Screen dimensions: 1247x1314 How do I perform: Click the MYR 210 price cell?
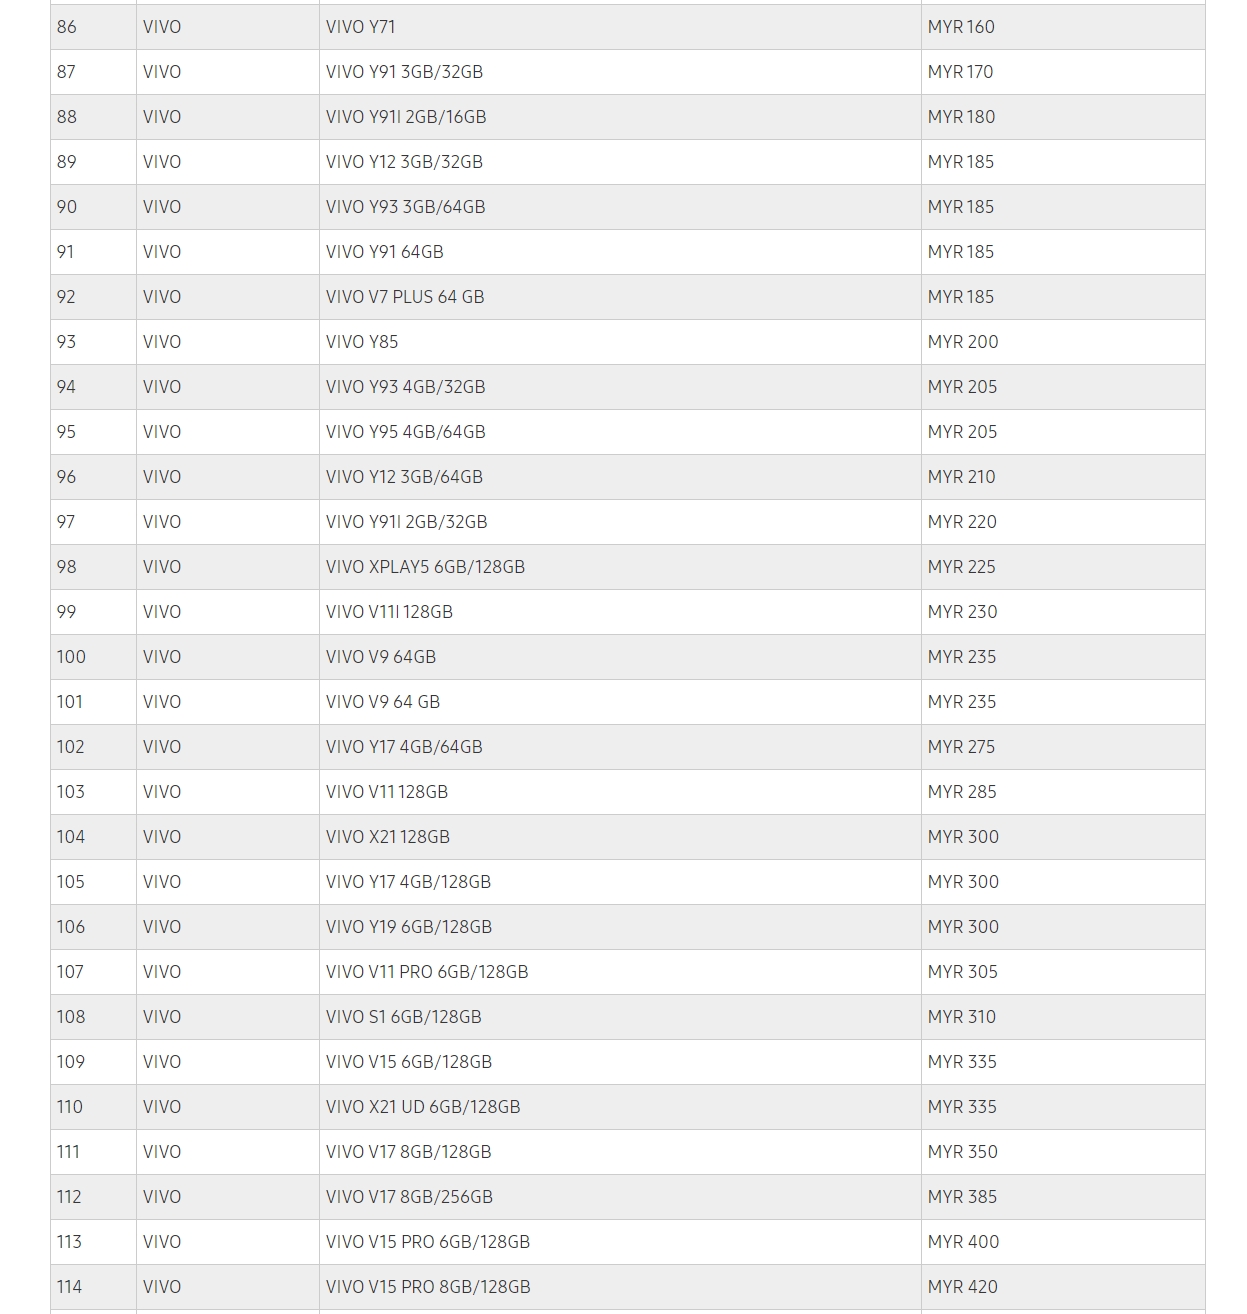click(x=961, y=477)
